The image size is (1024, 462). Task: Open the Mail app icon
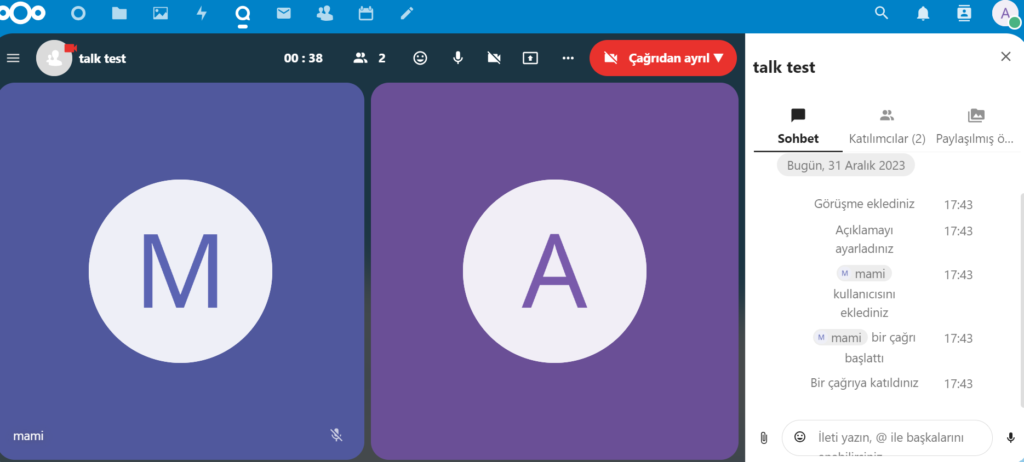tap(283, 14)
